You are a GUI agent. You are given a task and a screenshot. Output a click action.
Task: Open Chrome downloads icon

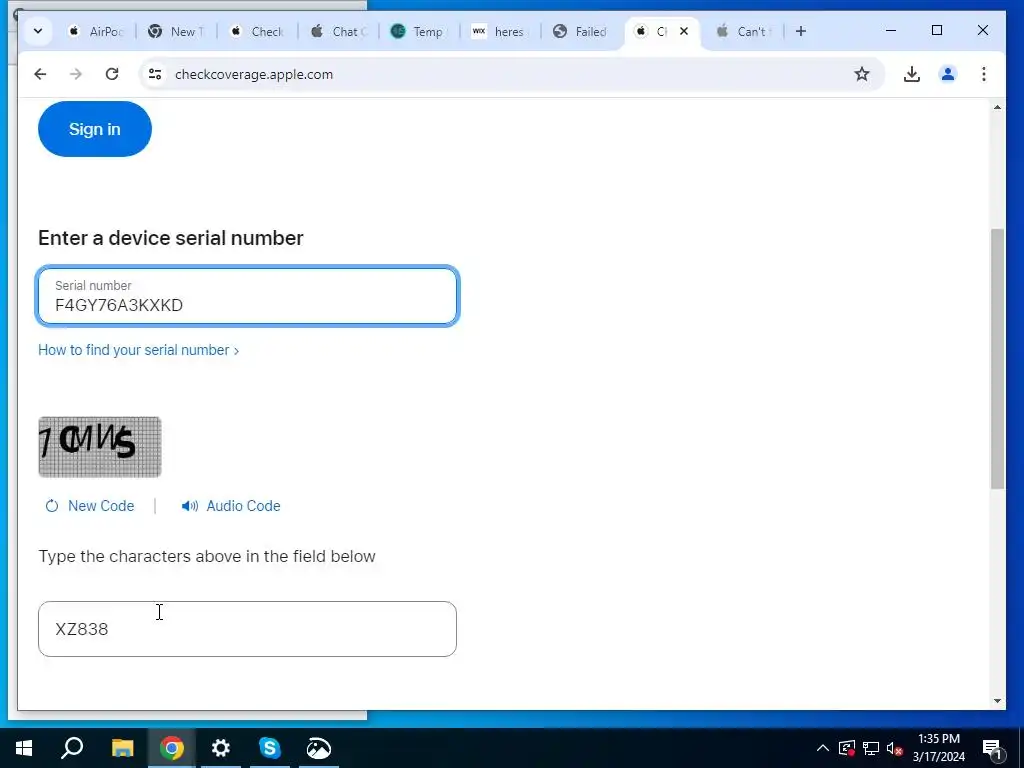912,74
